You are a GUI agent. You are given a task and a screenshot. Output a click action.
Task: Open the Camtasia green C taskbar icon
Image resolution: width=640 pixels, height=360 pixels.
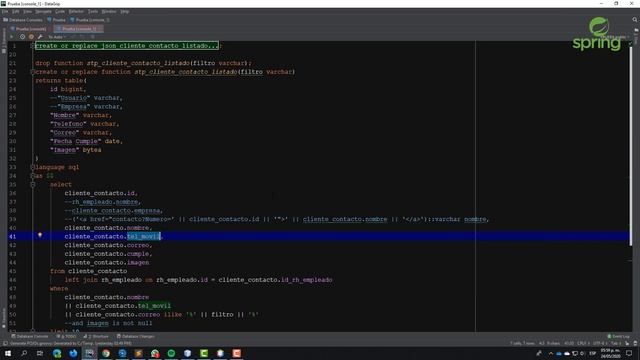tap(204, 353)
